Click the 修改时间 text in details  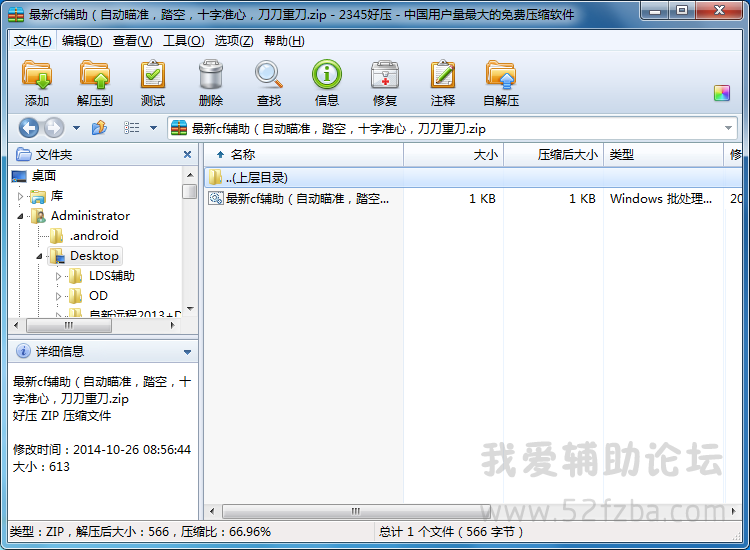(102, 450)
